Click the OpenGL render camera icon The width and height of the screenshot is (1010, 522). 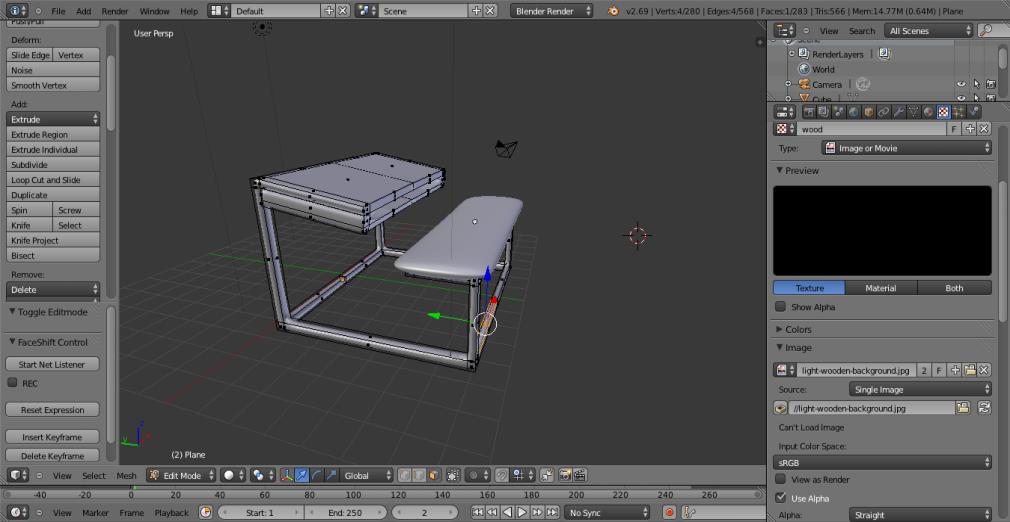coord(565,476)
